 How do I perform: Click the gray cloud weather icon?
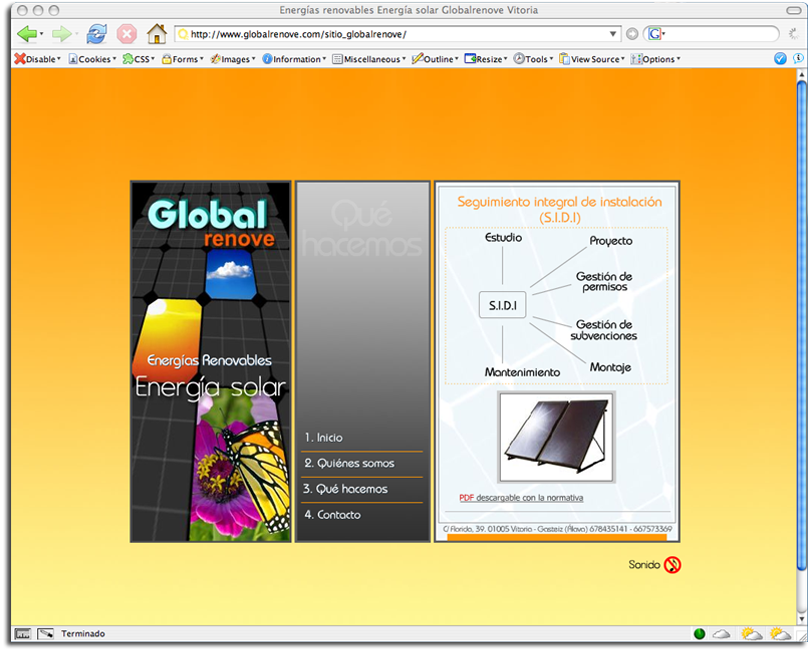(721, 633)
